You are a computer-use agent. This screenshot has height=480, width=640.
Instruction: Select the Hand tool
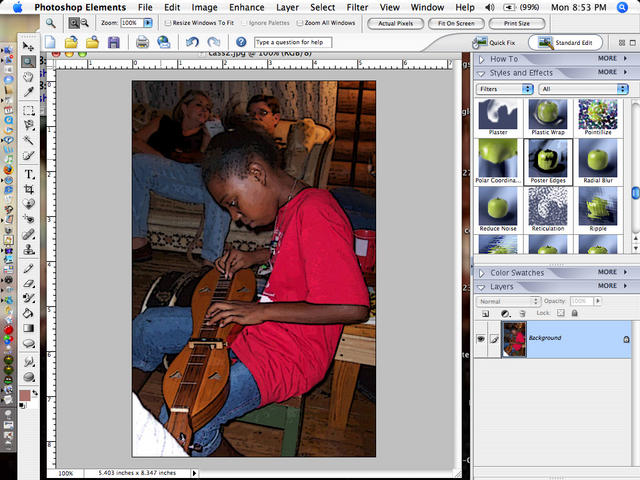tap(28, 77)
